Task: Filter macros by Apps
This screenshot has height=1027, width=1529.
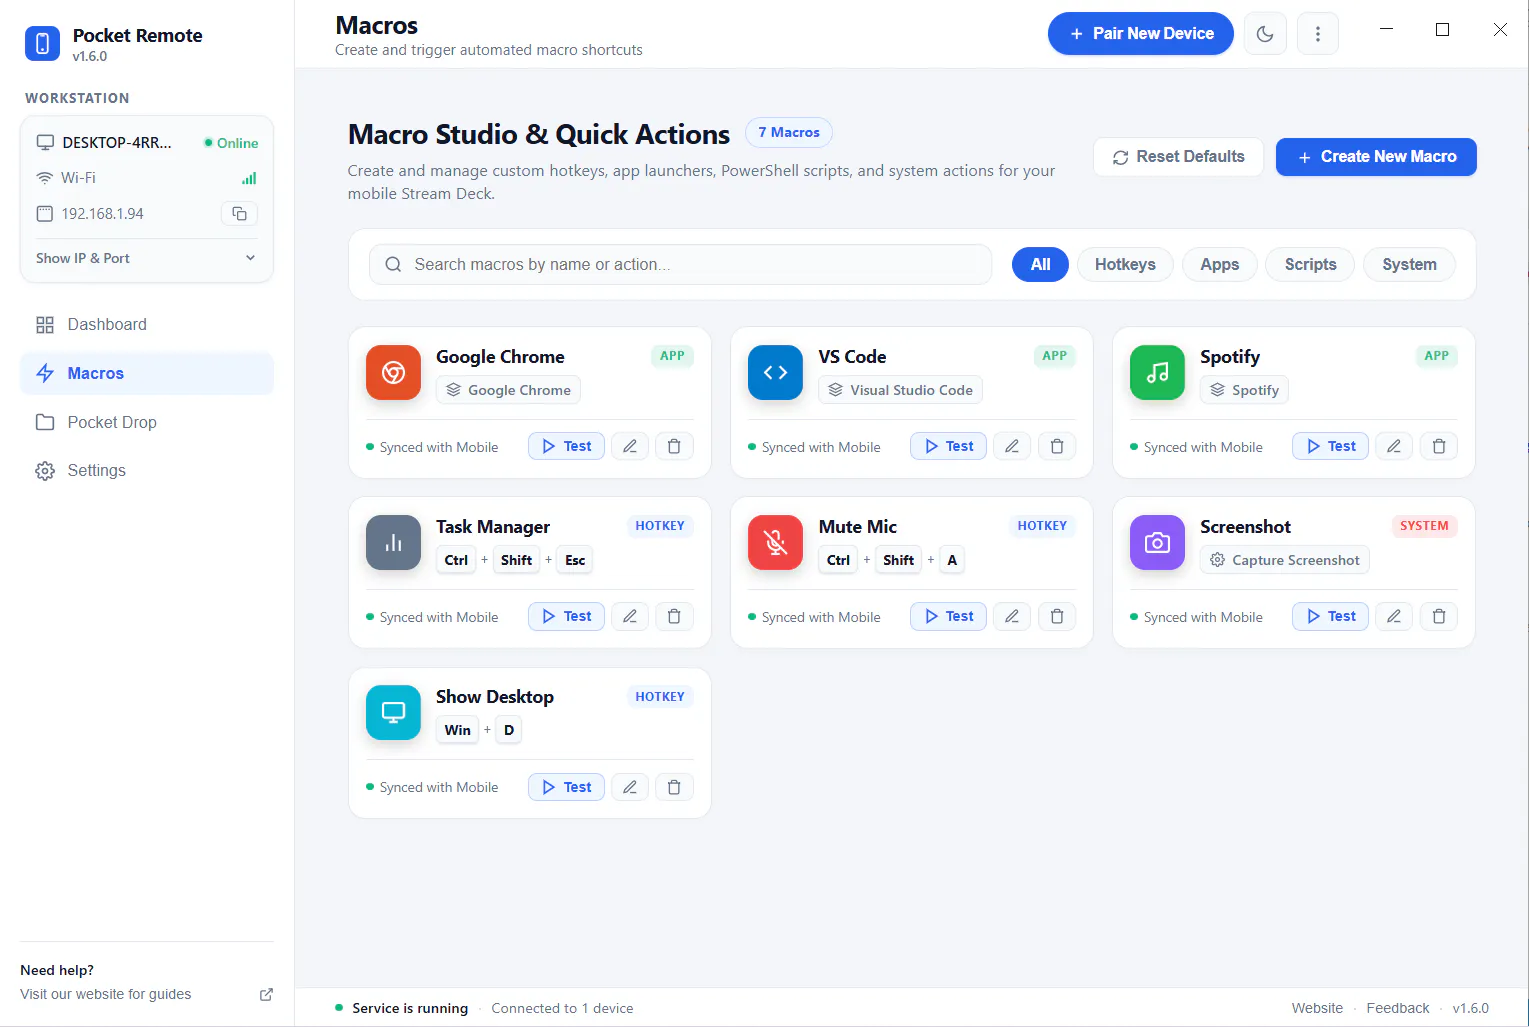Action: [1220, 264]
